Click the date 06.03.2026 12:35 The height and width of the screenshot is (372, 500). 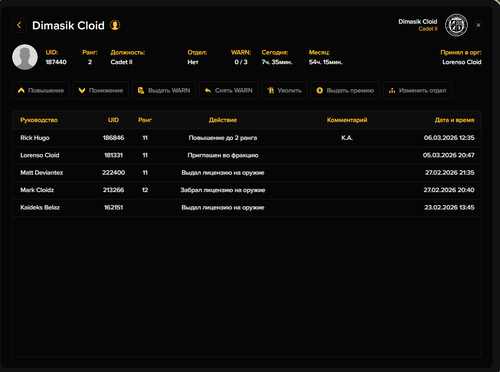(449, 138)
